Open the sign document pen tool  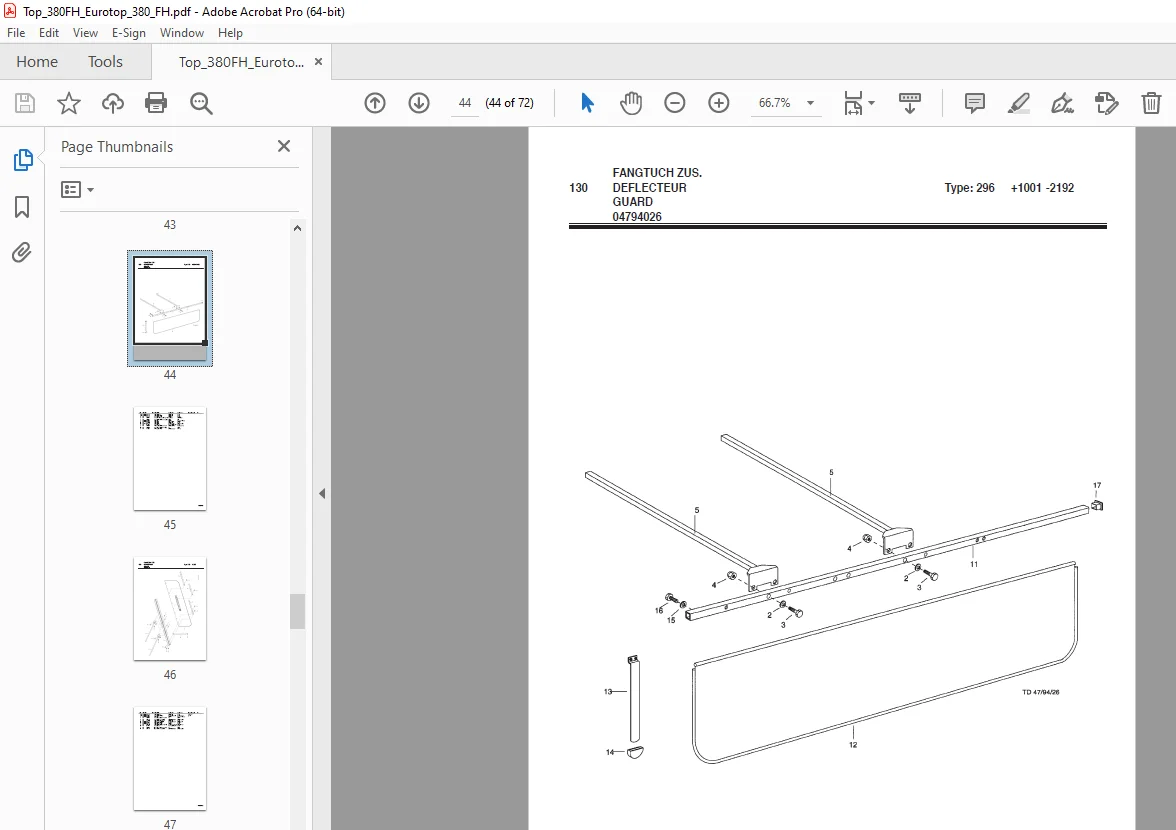(x=1062, y=103)
